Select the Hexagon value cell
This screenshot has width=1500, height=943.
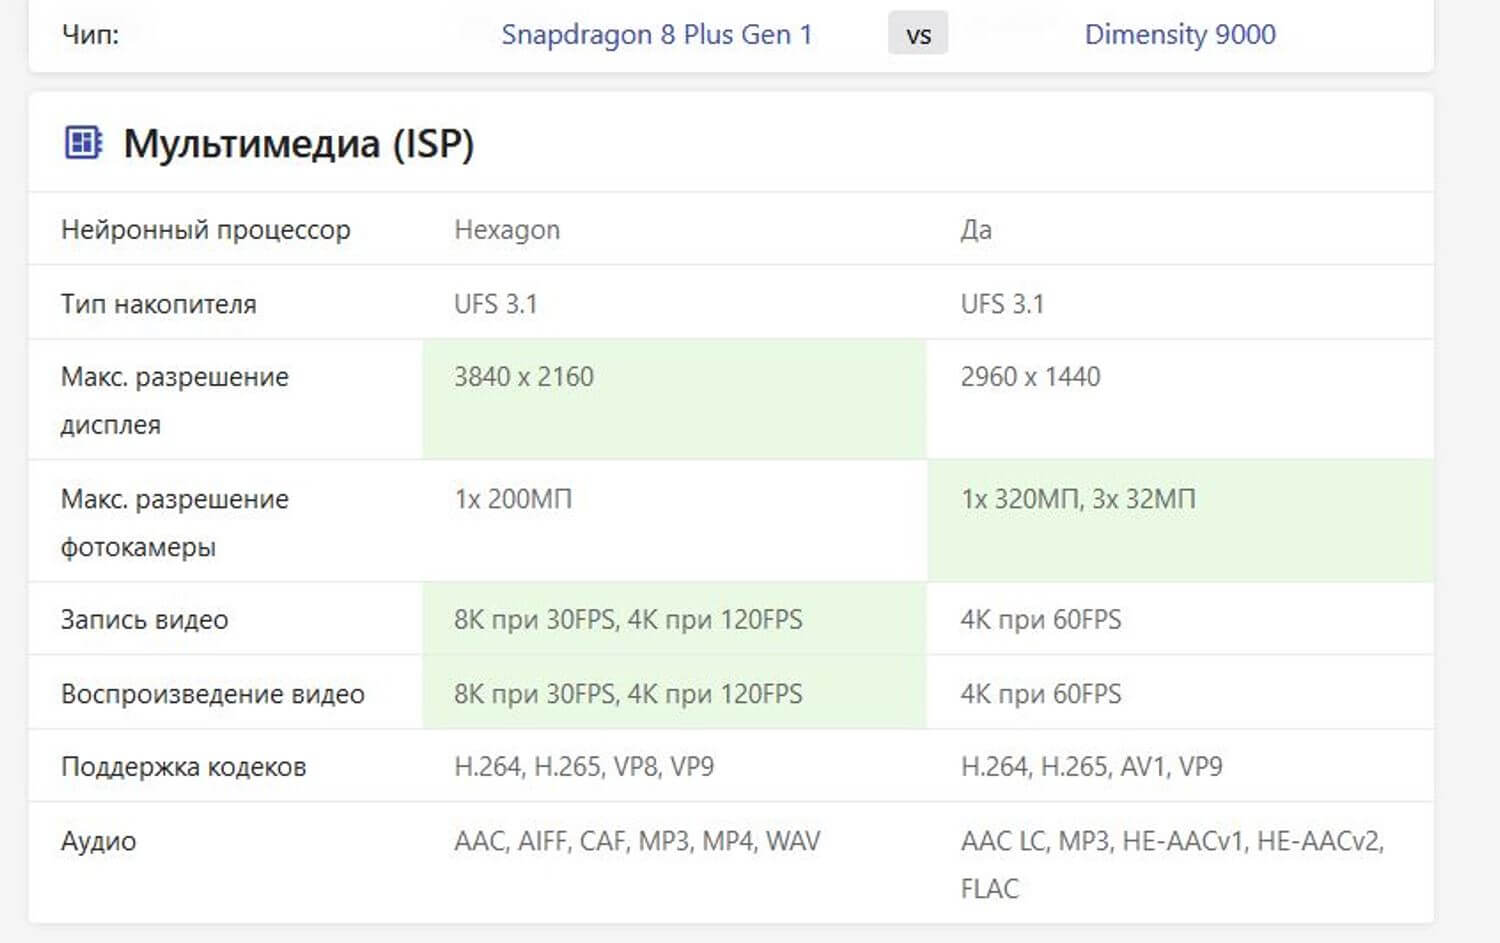coord(507,229)
